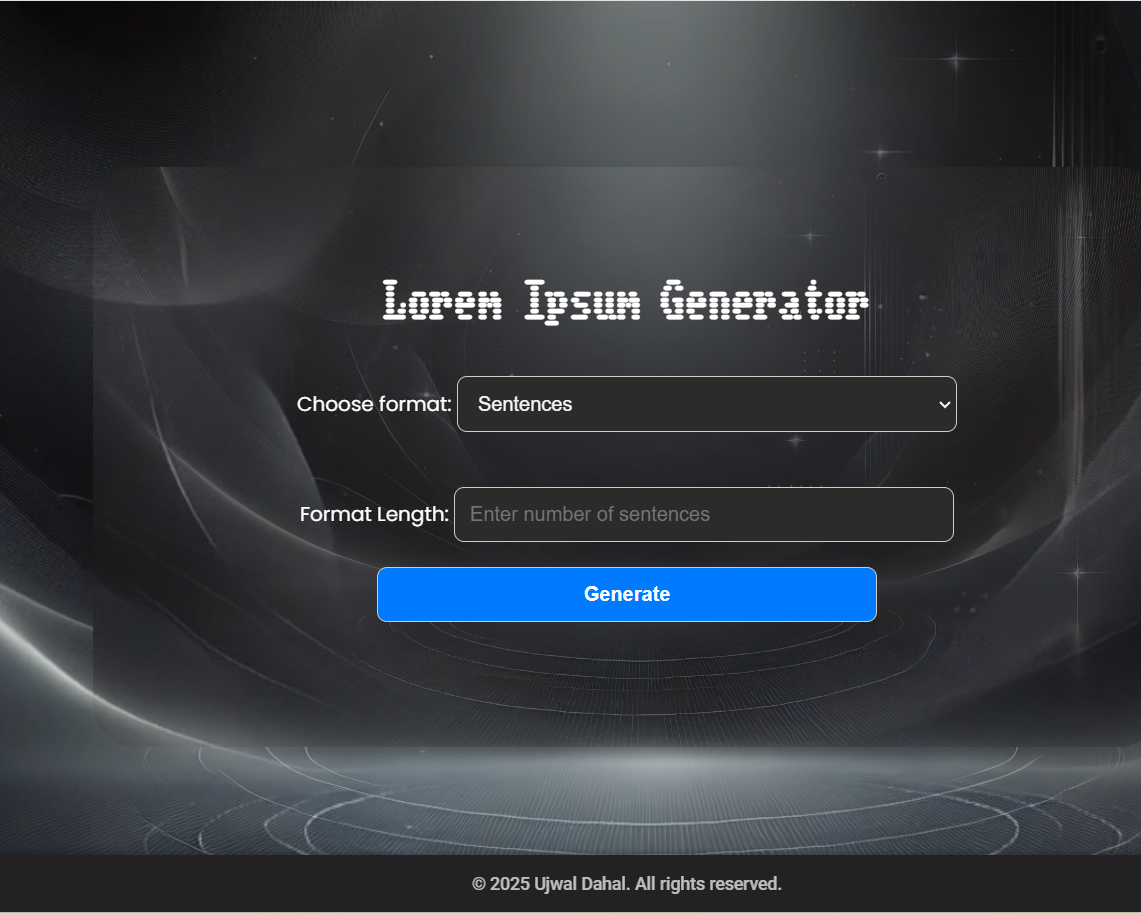
Task: Click the 2025 Ujwal Dahal footer notice
Action: click(627, 884)
